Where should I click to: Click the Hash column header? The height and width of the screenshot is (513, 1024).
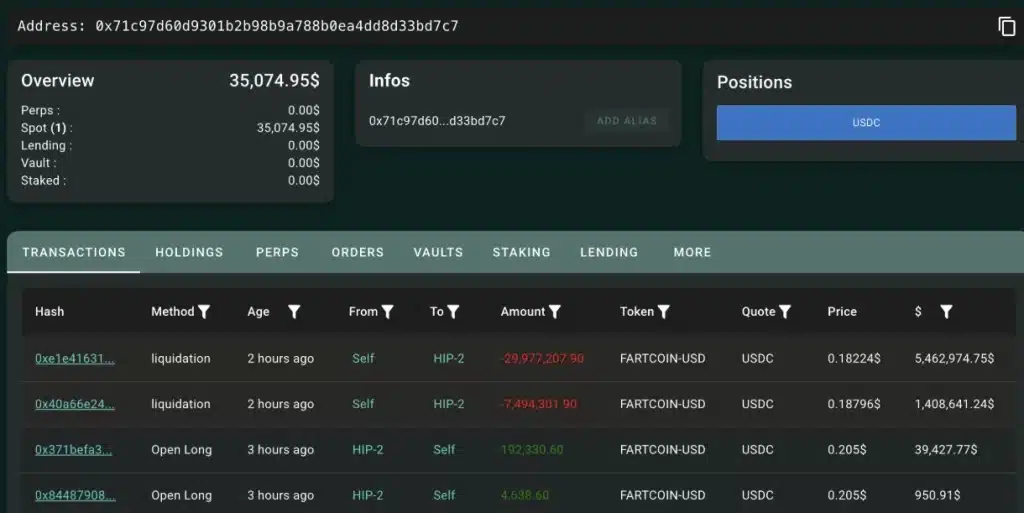point(50,312)
